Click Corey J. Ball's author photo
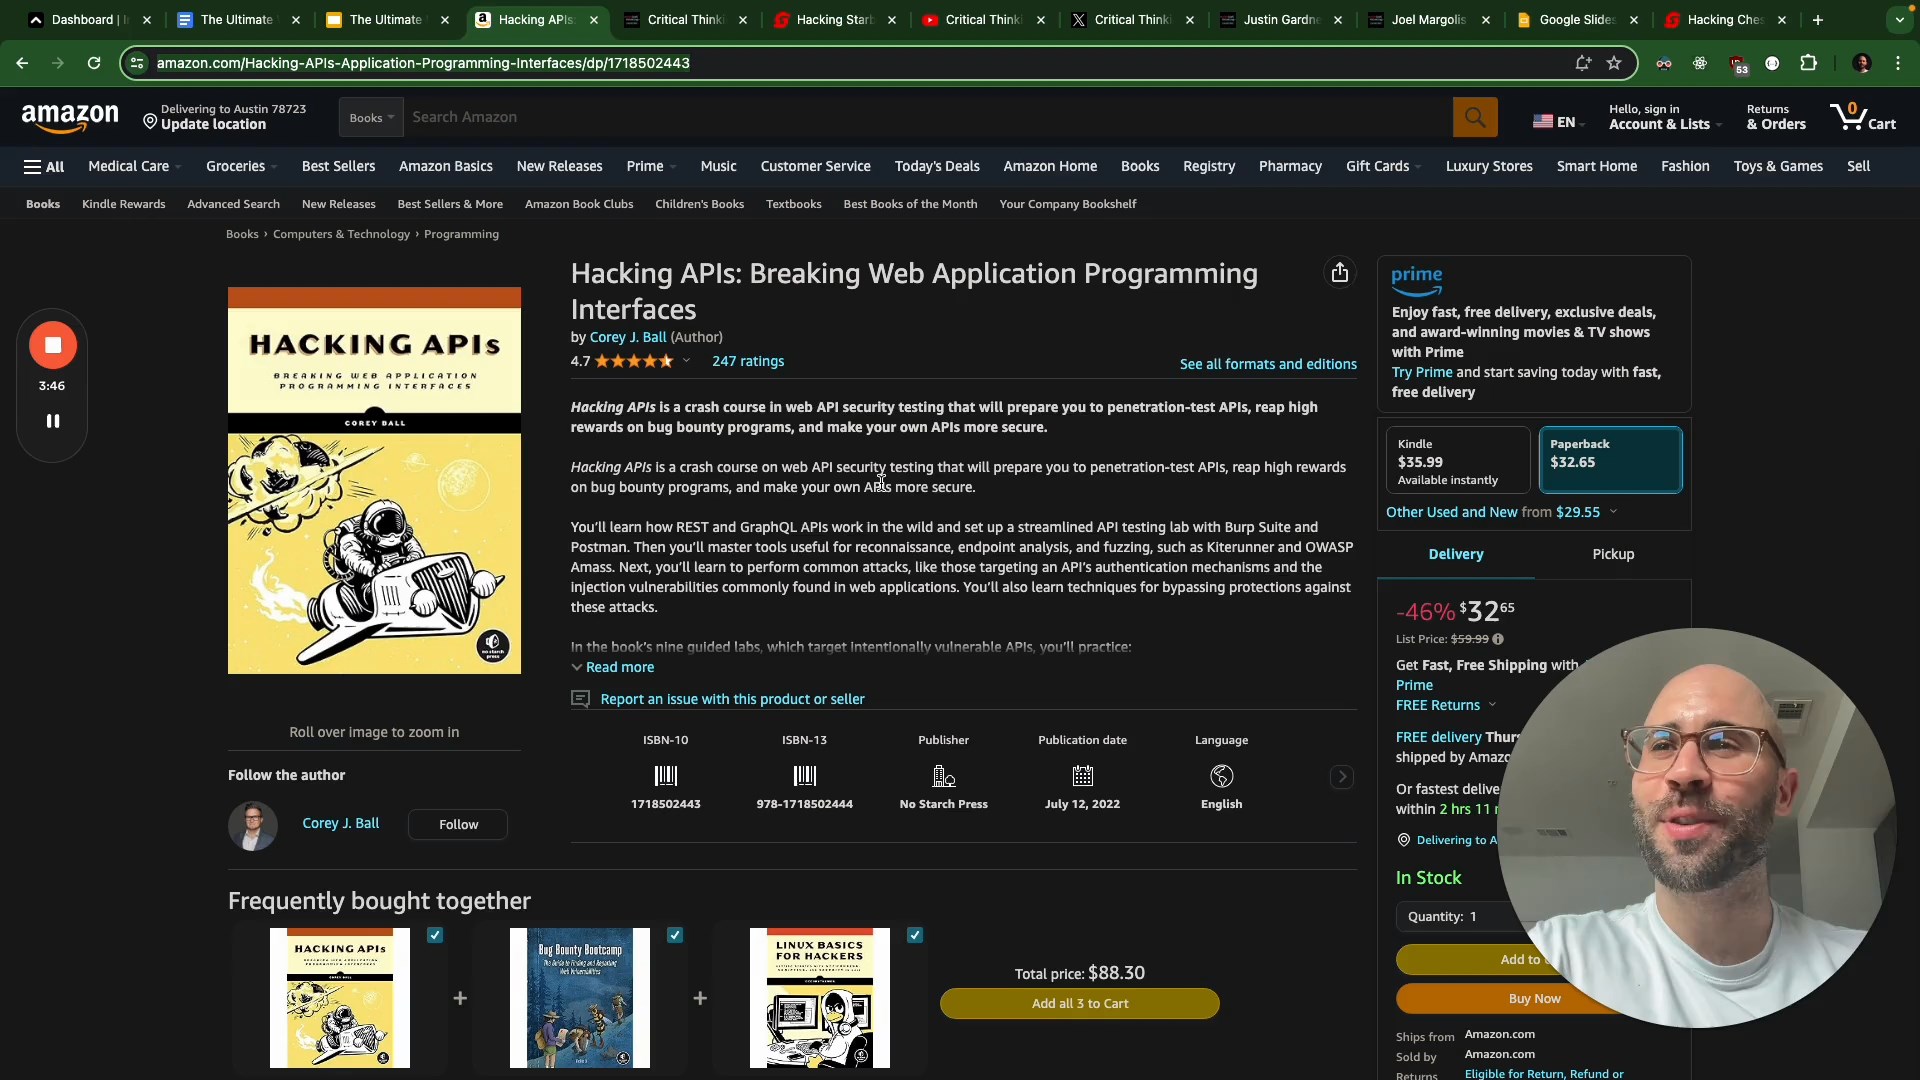The width and height of the screenshot is (1920, 1080). (253, 825)
